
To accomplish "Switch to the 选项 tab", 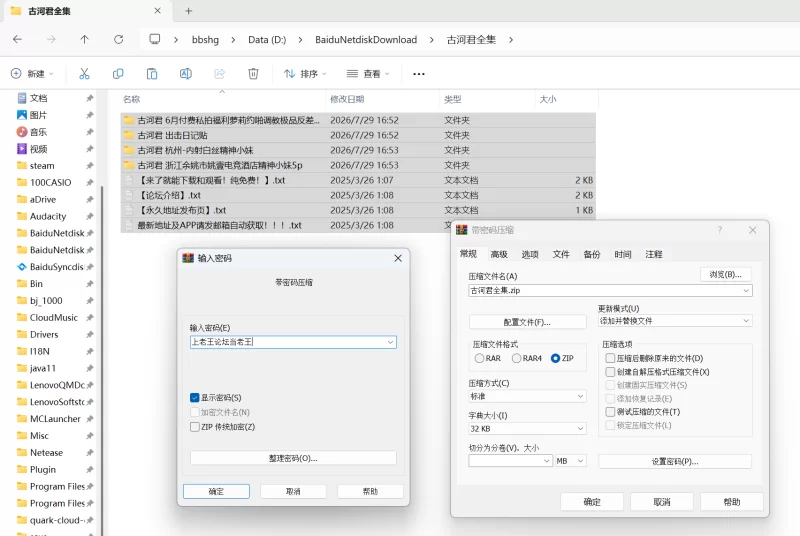I will click(x=530, y=254).
